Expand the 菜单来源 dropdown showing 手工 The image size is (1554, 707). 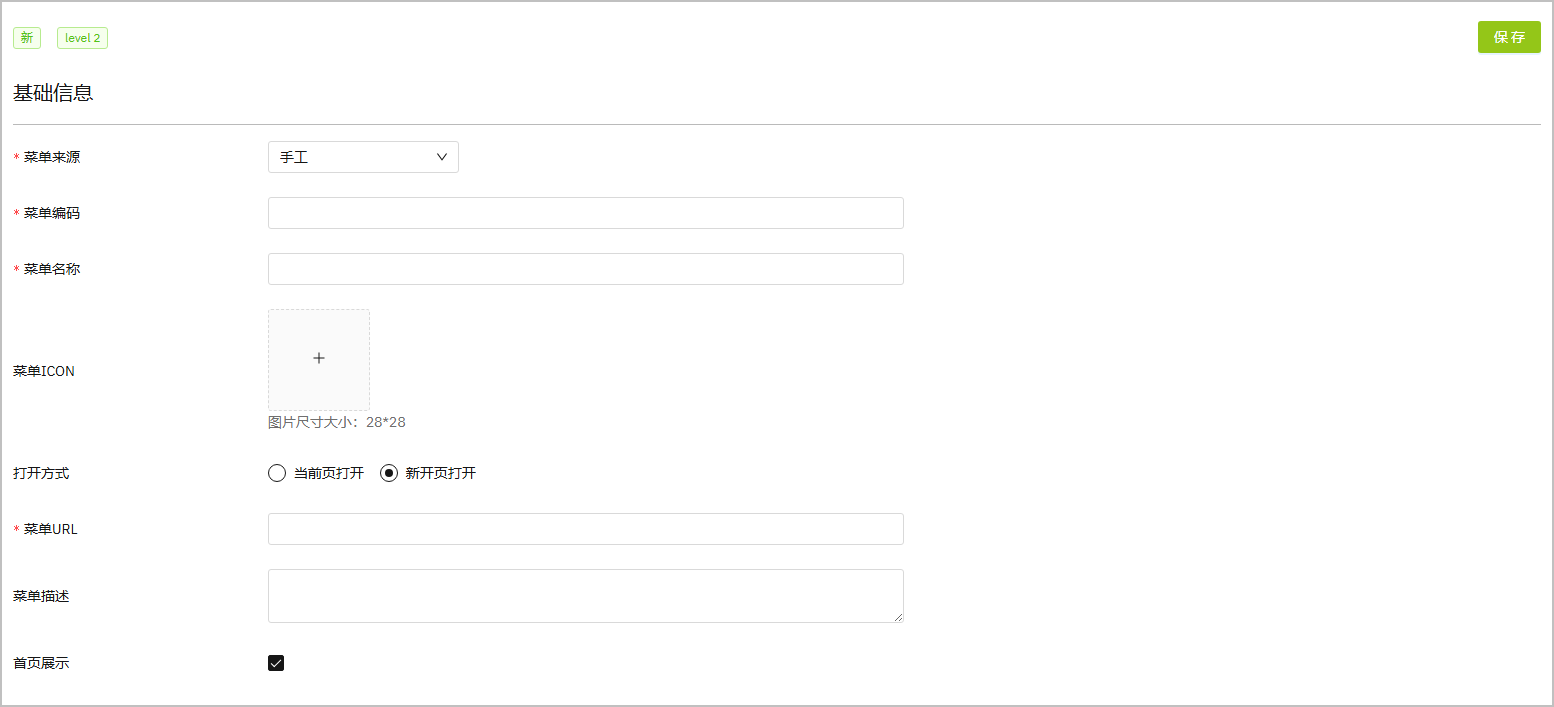tap(363, 157)
